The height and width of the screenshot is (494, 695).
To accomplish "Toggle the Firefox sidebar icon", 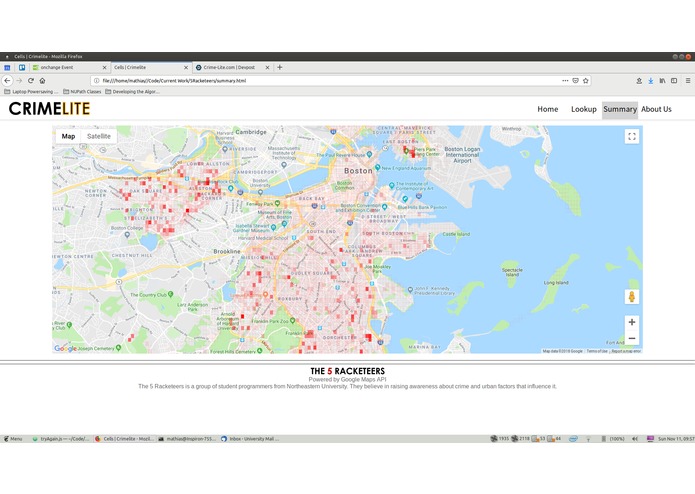I will tap(674, 81).
